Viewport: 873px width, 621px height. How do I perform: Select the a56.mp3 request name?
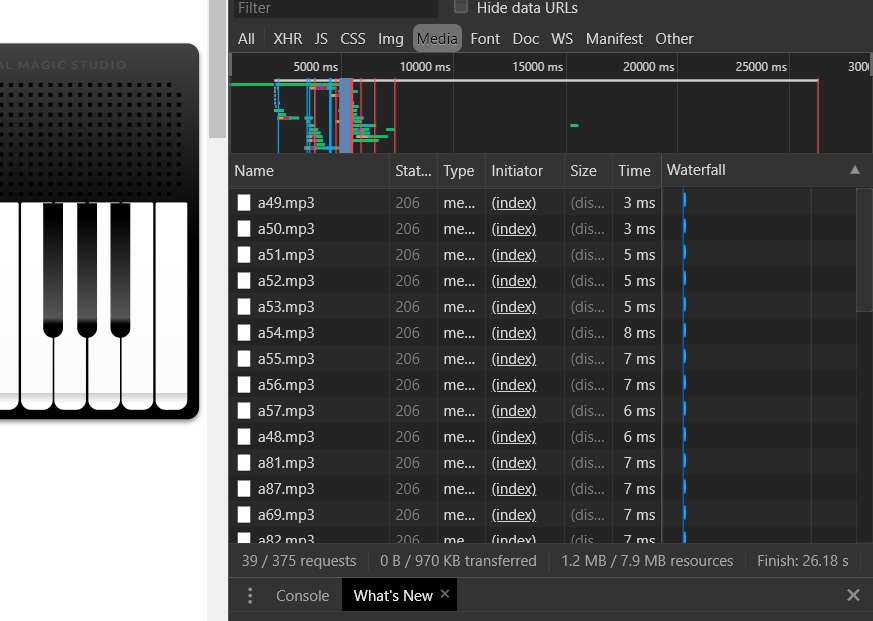286,385
